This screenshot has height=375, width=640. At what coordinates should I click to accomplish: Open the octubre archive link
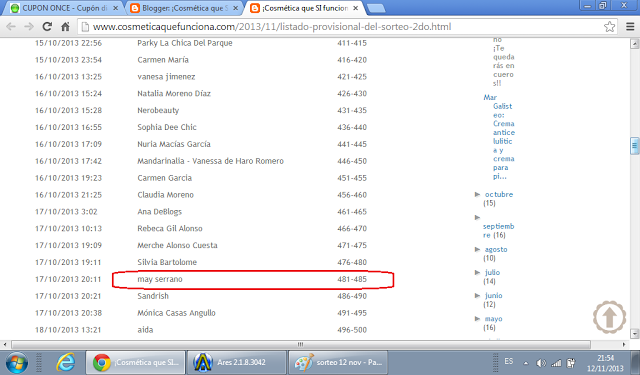(x=499, y=195)
